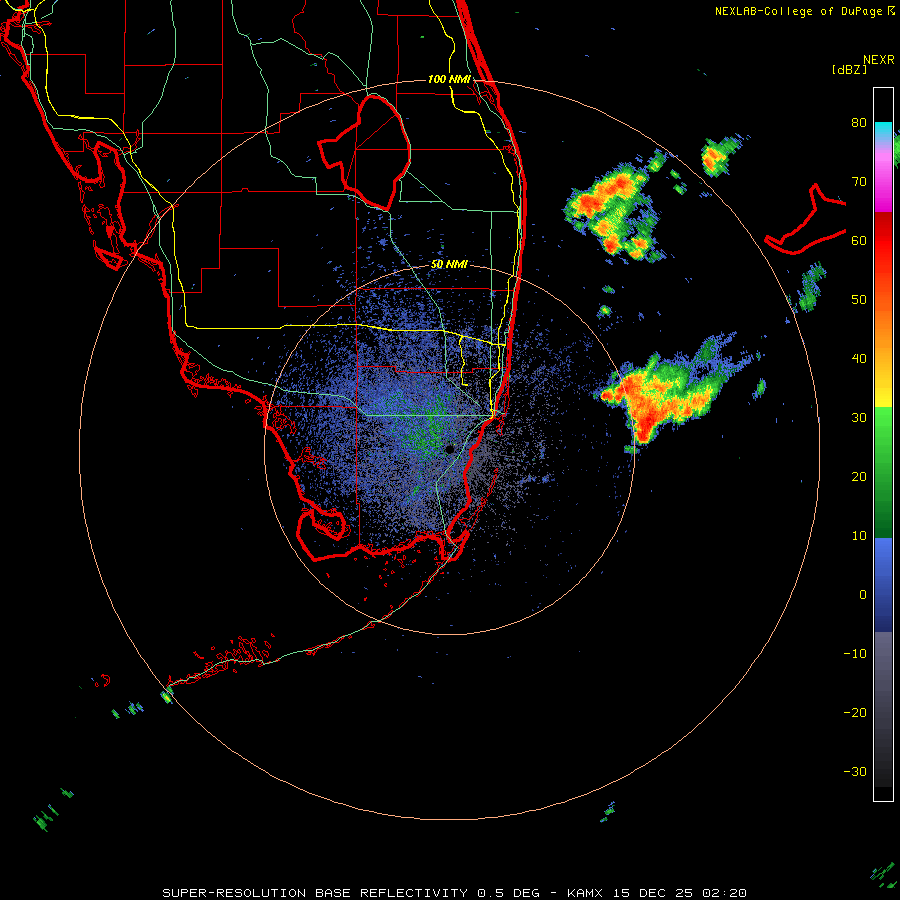Click the 100 NMI range ring label
The image size is (900, 900).
[449, 79]
